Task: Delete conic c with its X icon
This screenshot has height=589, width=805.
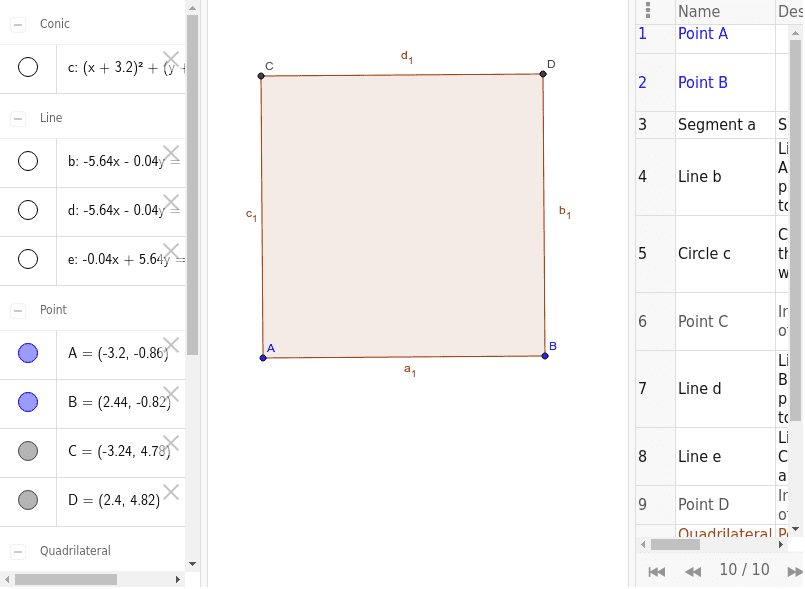Action: coord(171,60)
